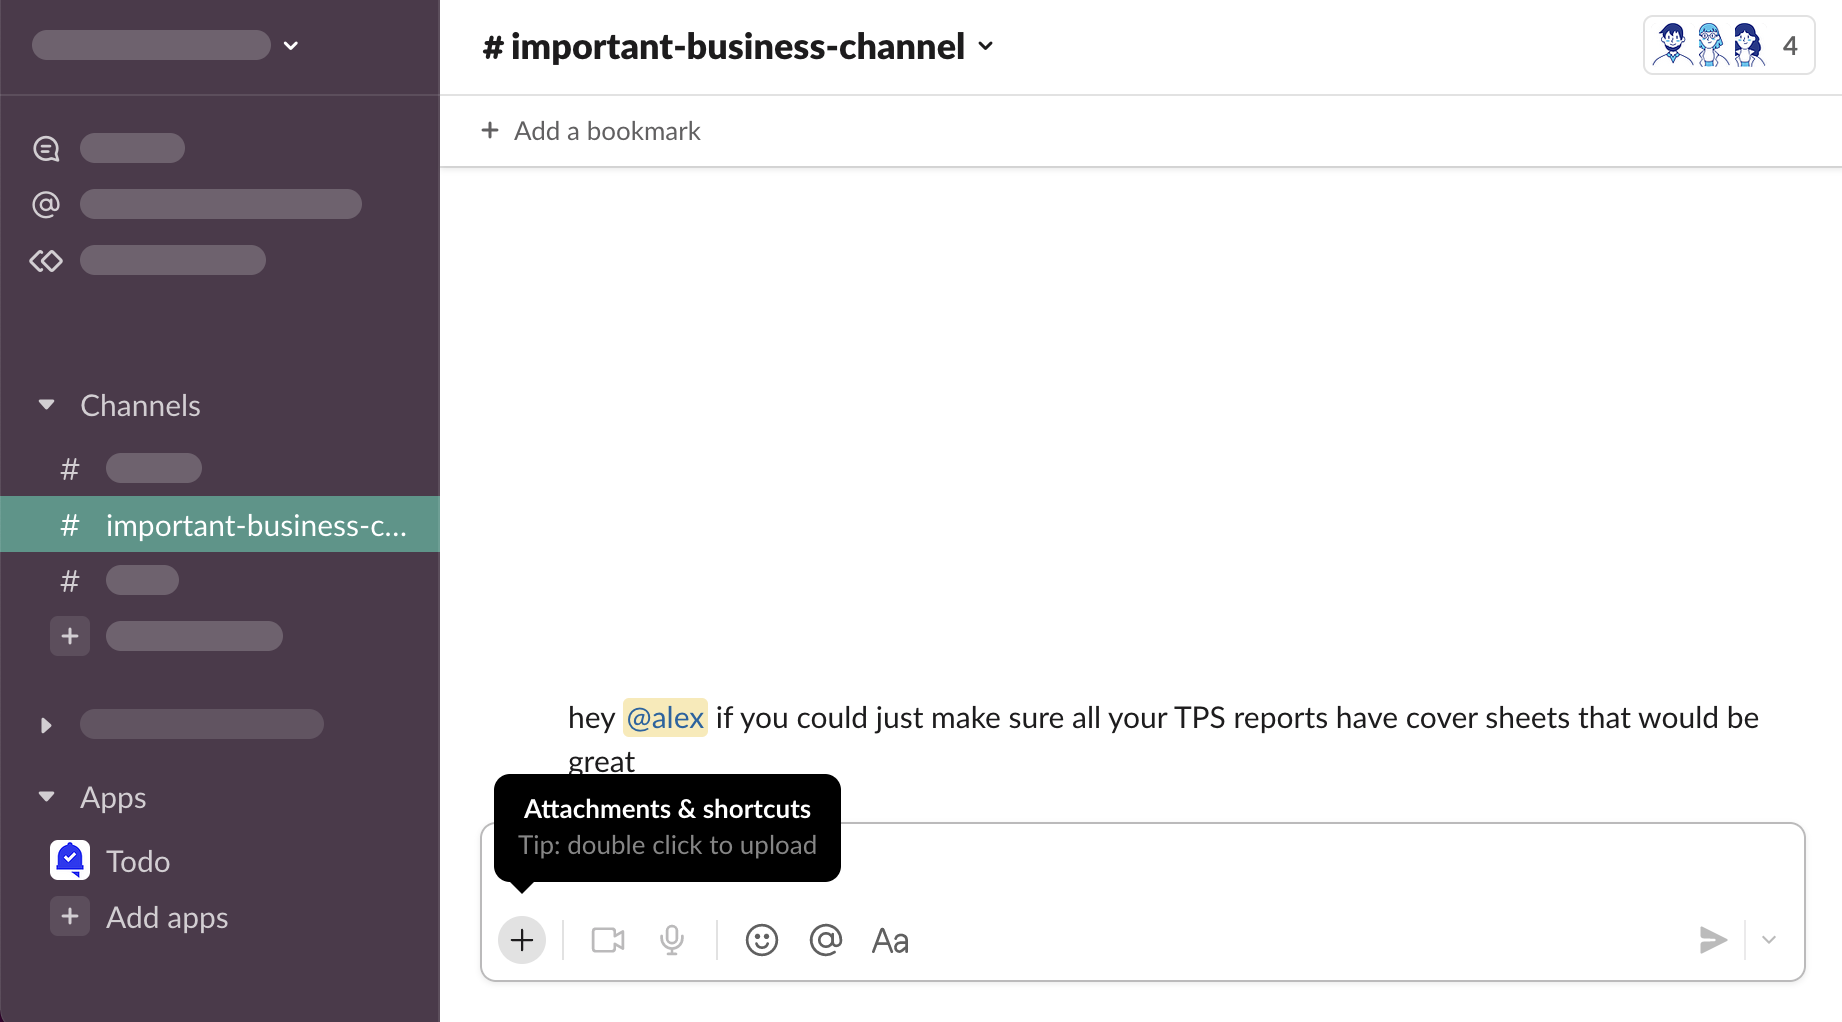Start a video clip recording
The width and height of the screenshot is (1842, 1022).
coord(607,940)
